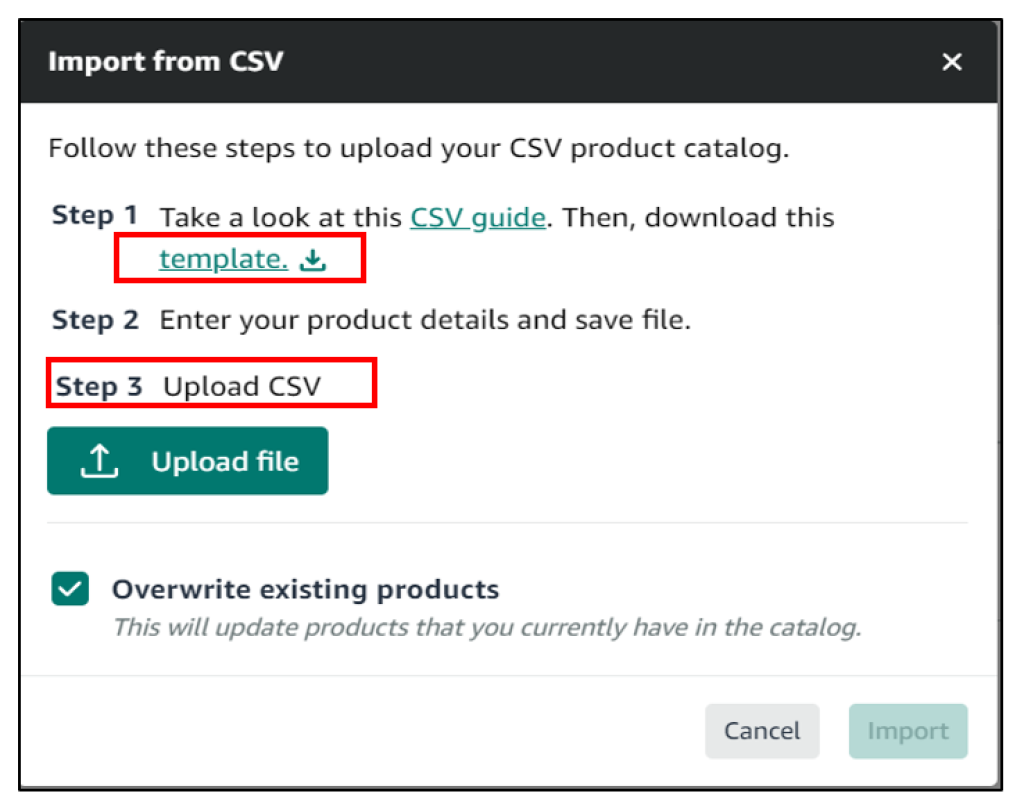
Task: Open the CSV guide link
Action: point(477,217)
